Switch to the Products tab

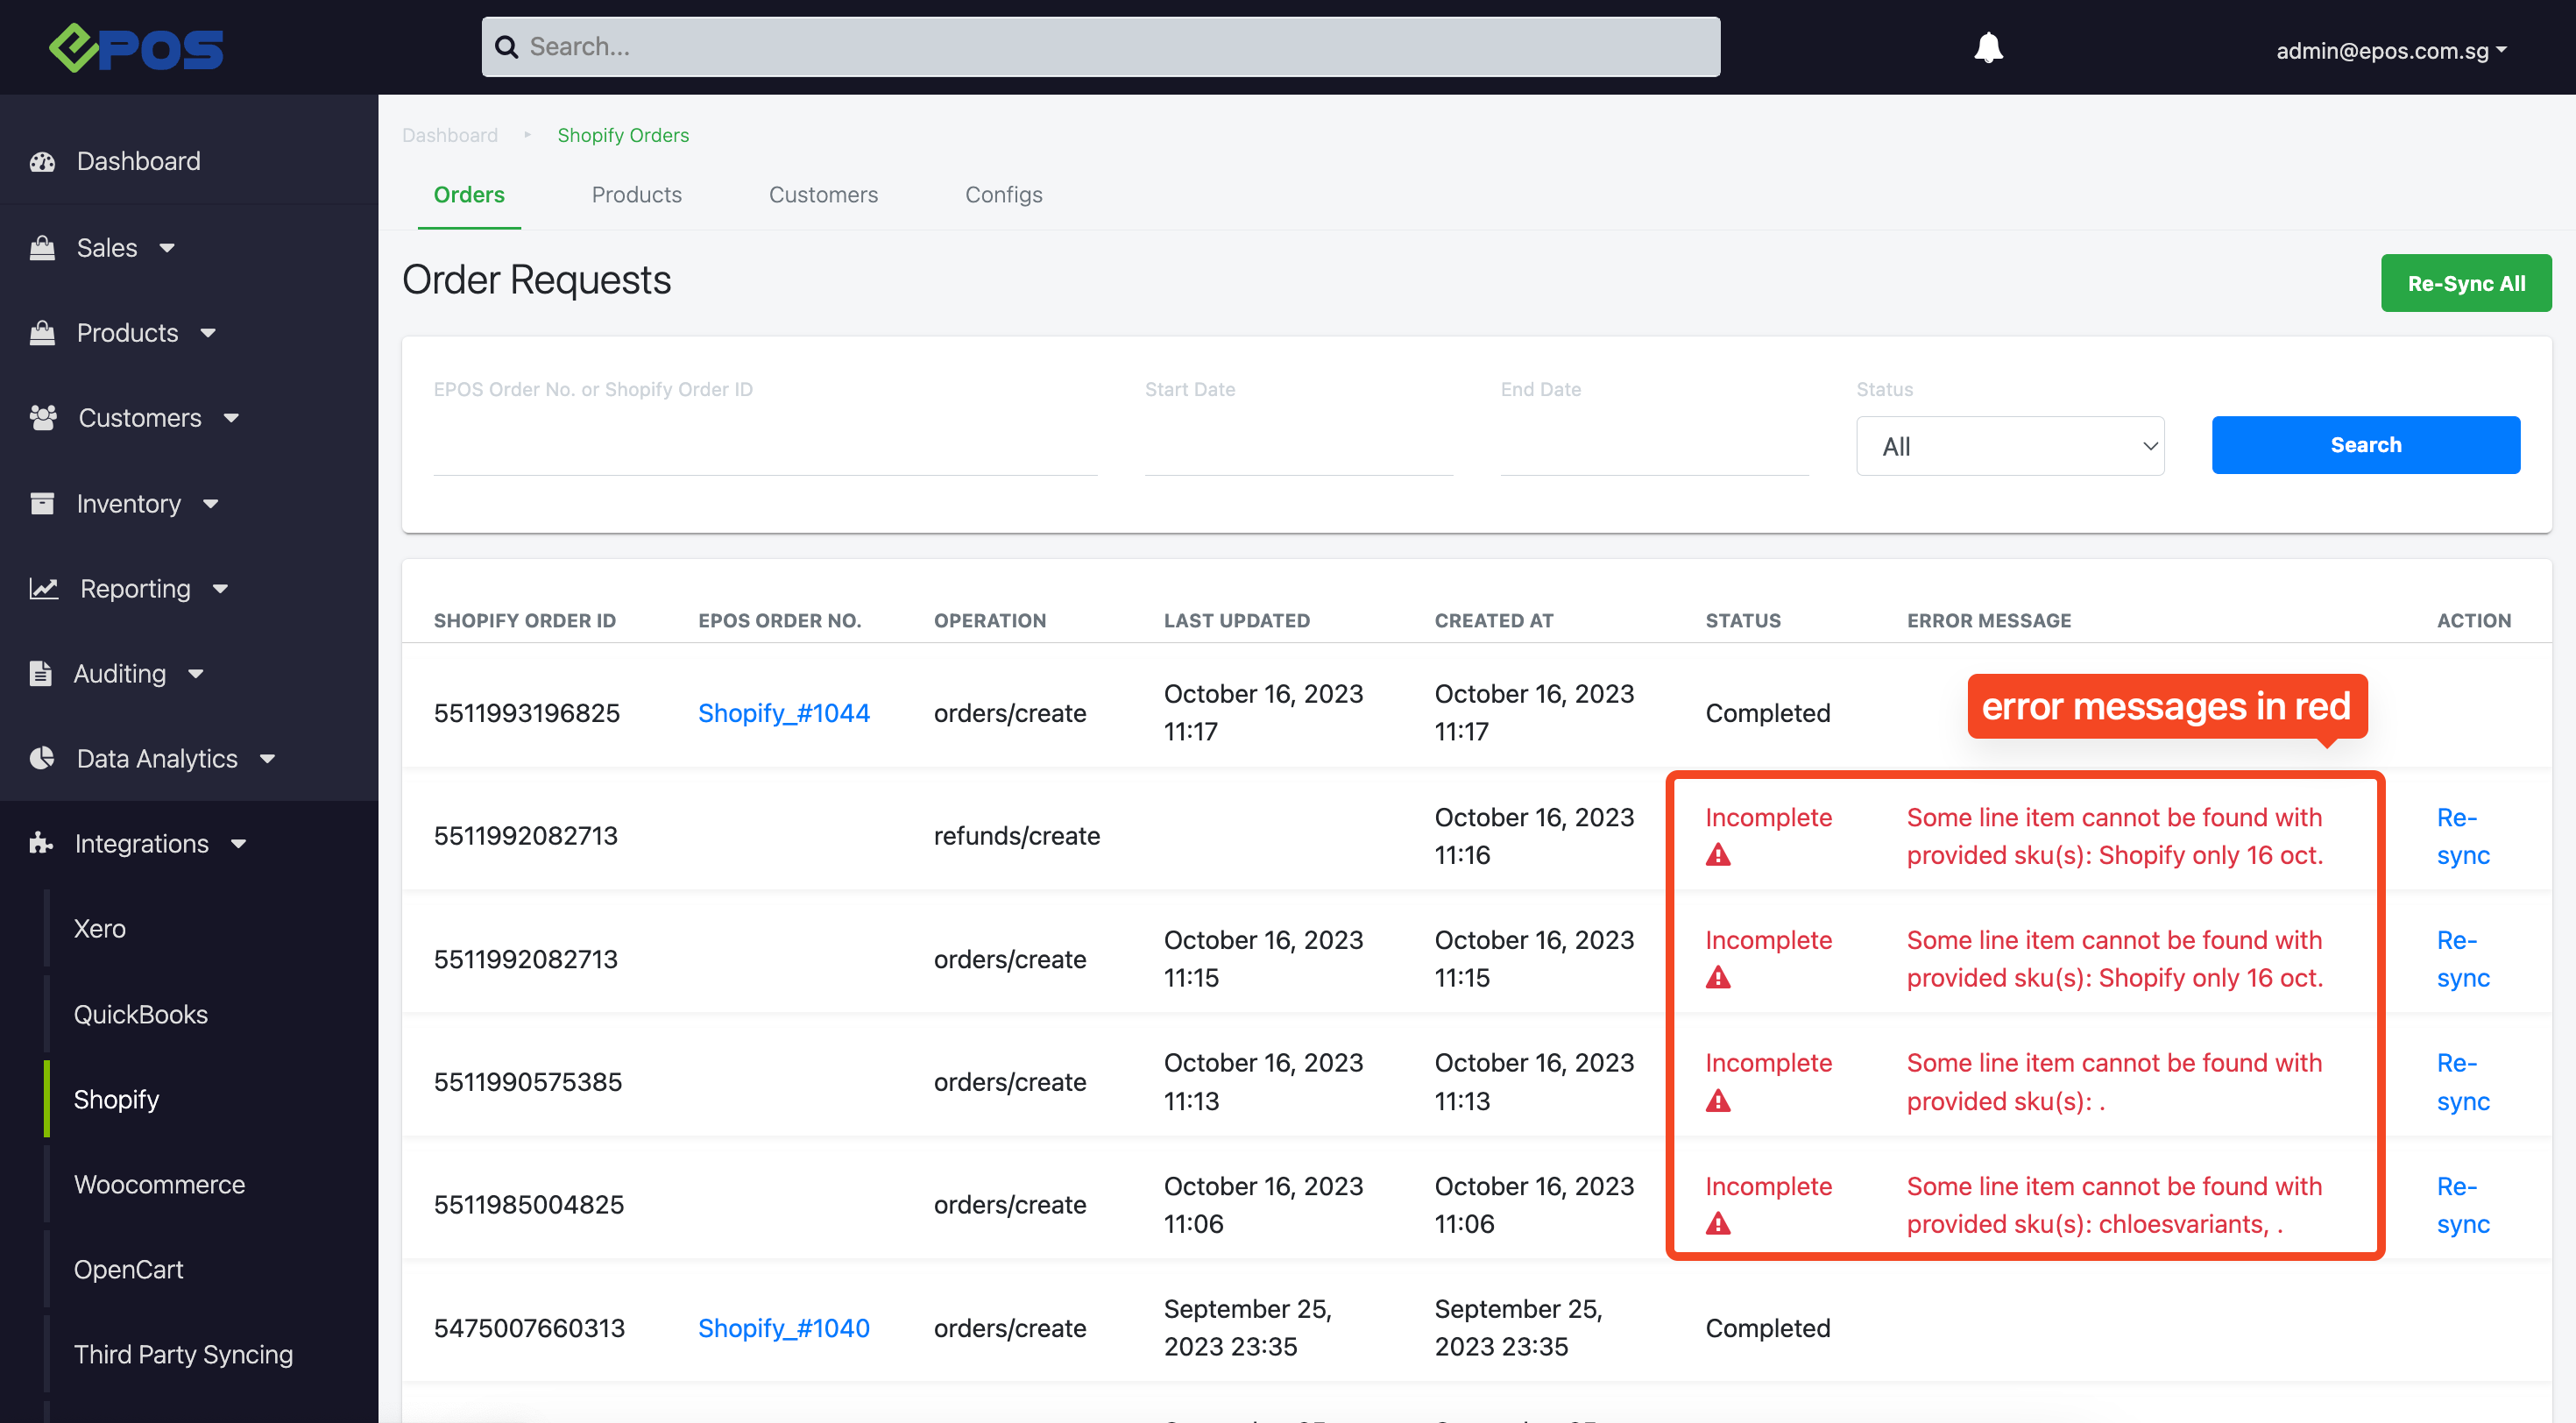[636, 194]
